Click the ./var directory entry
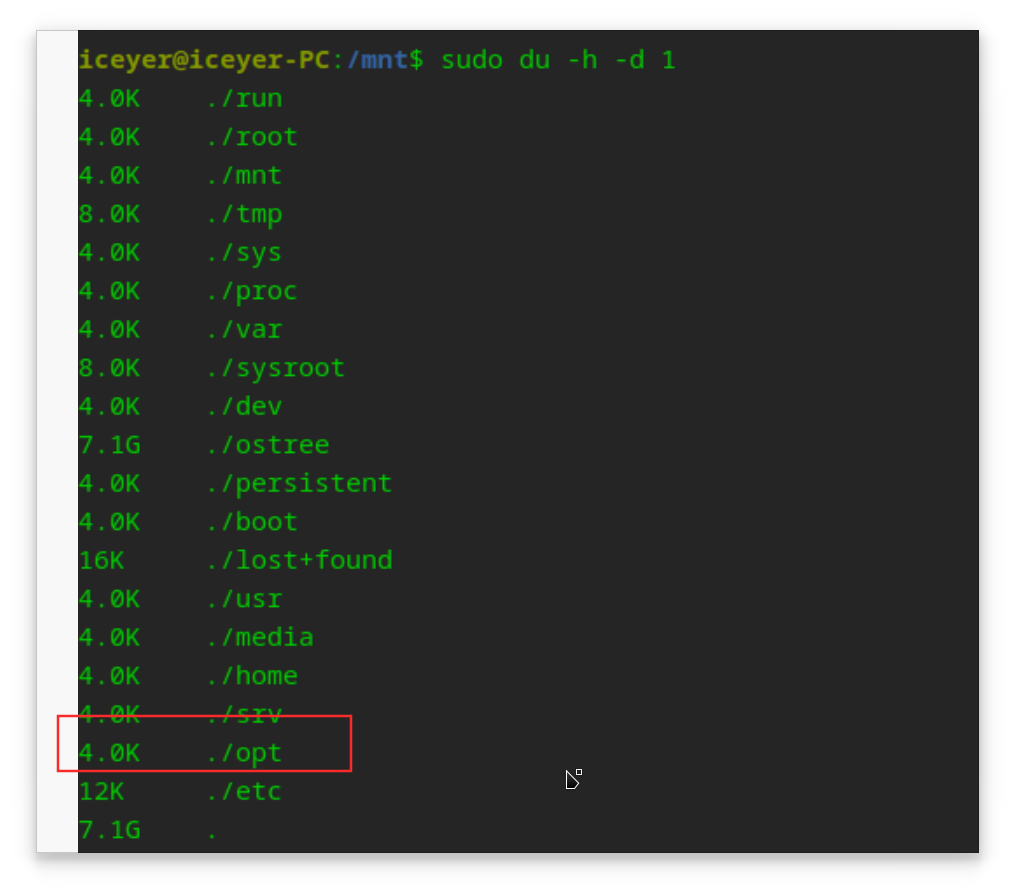The width and height of the screenshot is (1015, 895). point(243,330)
